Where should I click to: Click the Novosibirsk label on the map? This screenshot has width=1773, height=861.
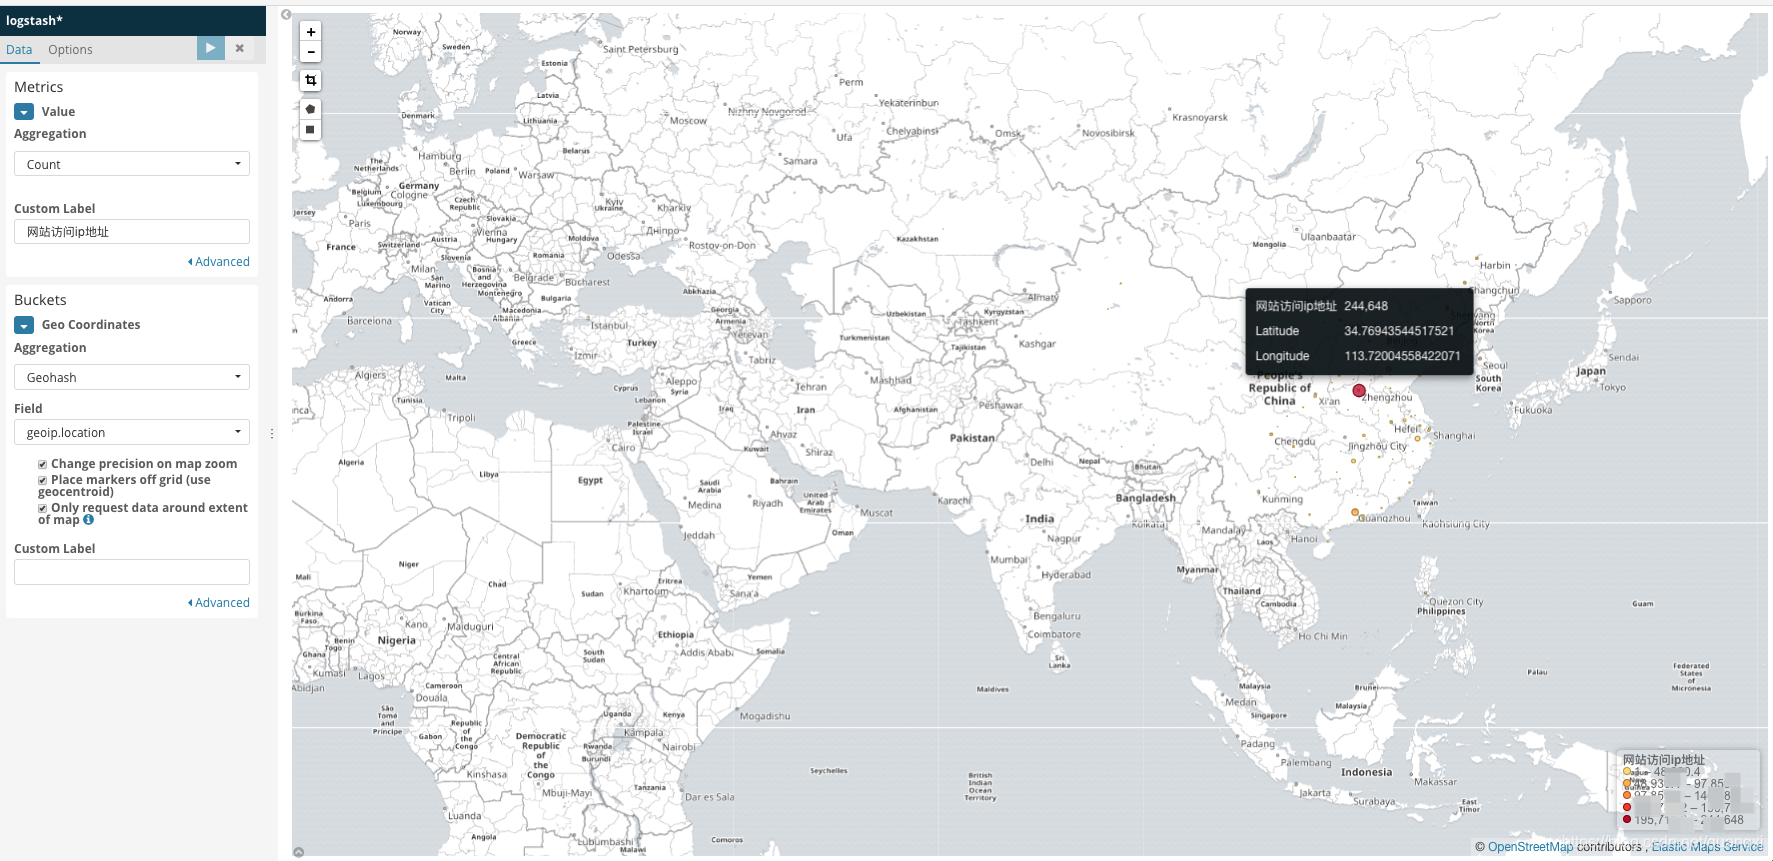click(1108, 132)
